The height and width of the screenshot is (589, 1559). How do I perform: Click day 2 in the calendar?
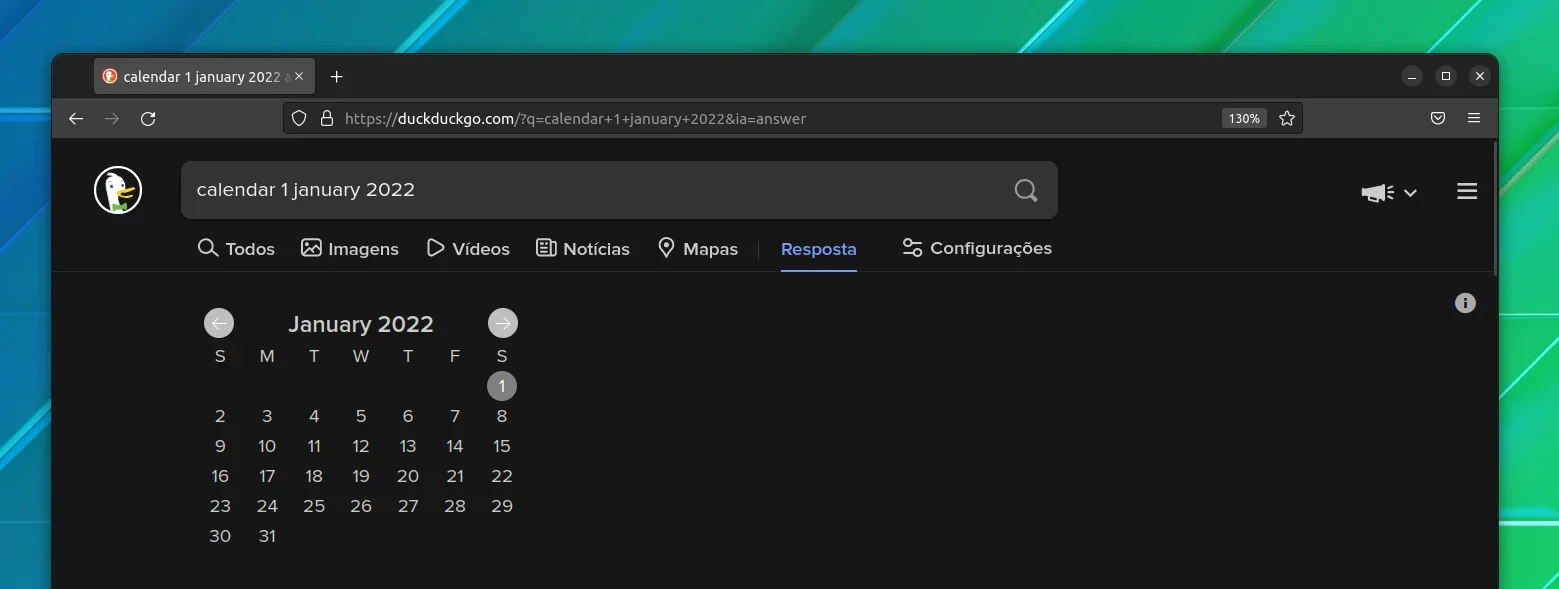point(220,416)
